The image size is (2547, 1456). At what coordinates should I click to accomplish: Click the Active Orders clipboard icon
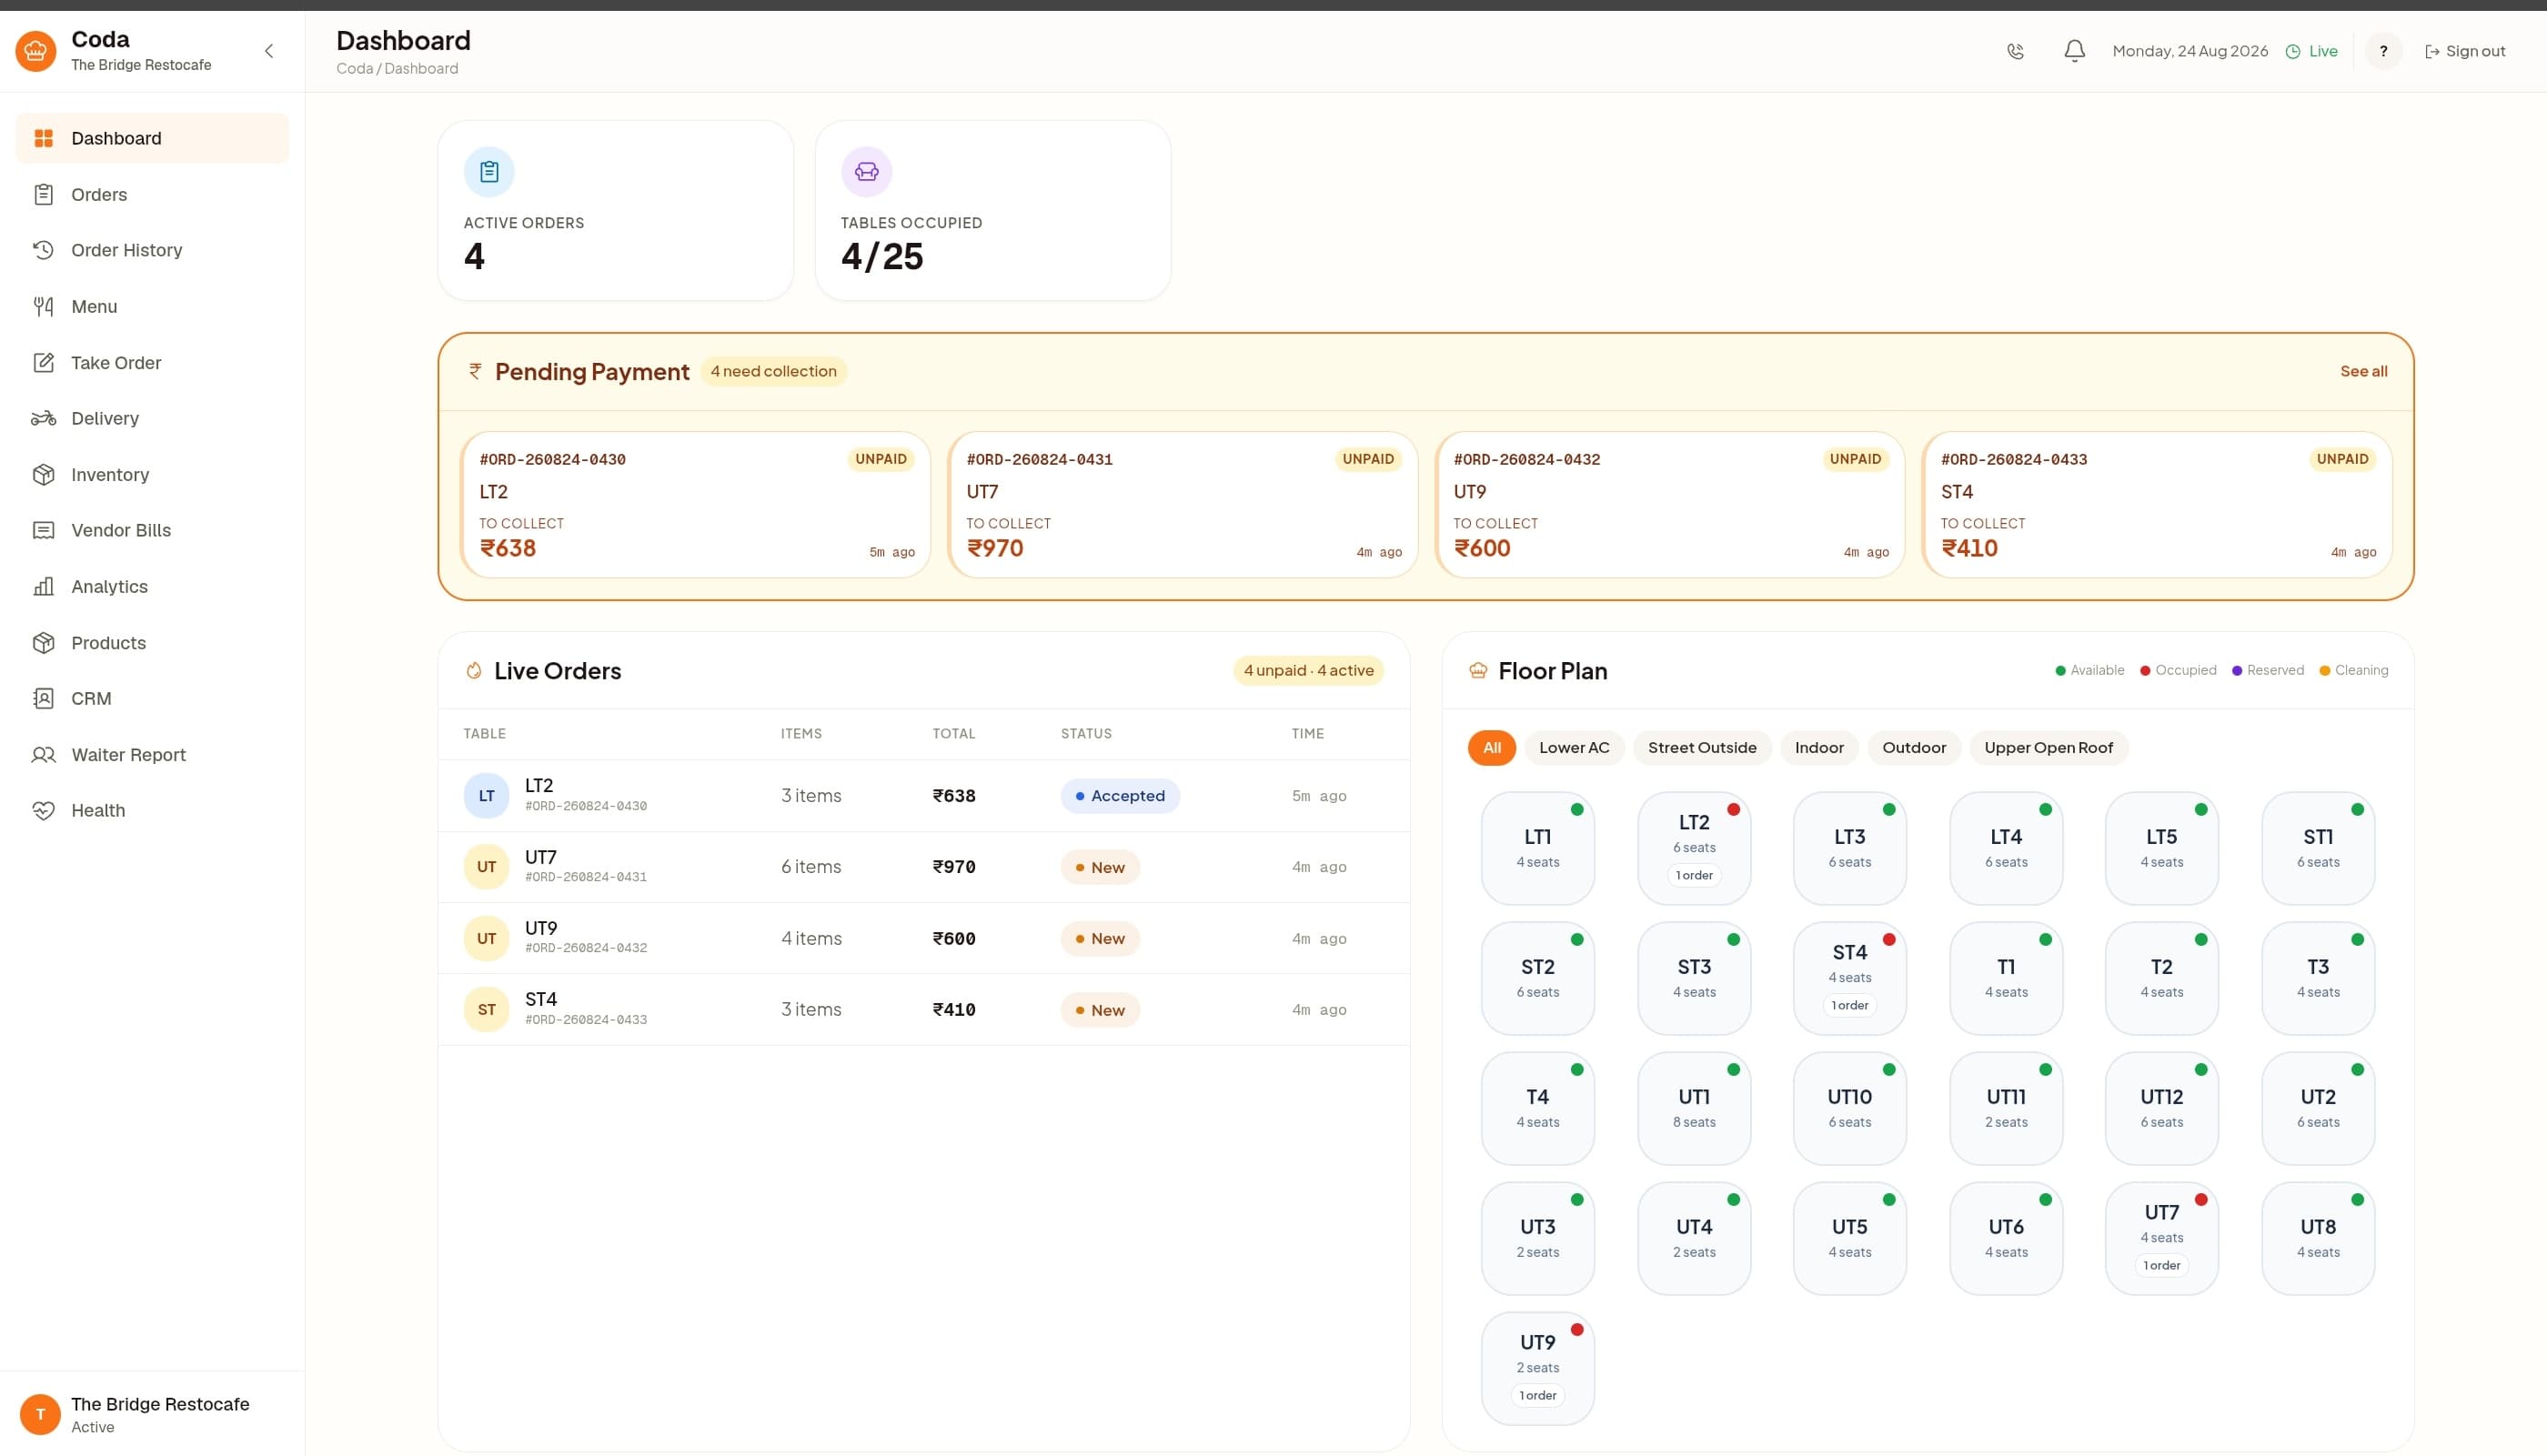[x=489, y=172]
